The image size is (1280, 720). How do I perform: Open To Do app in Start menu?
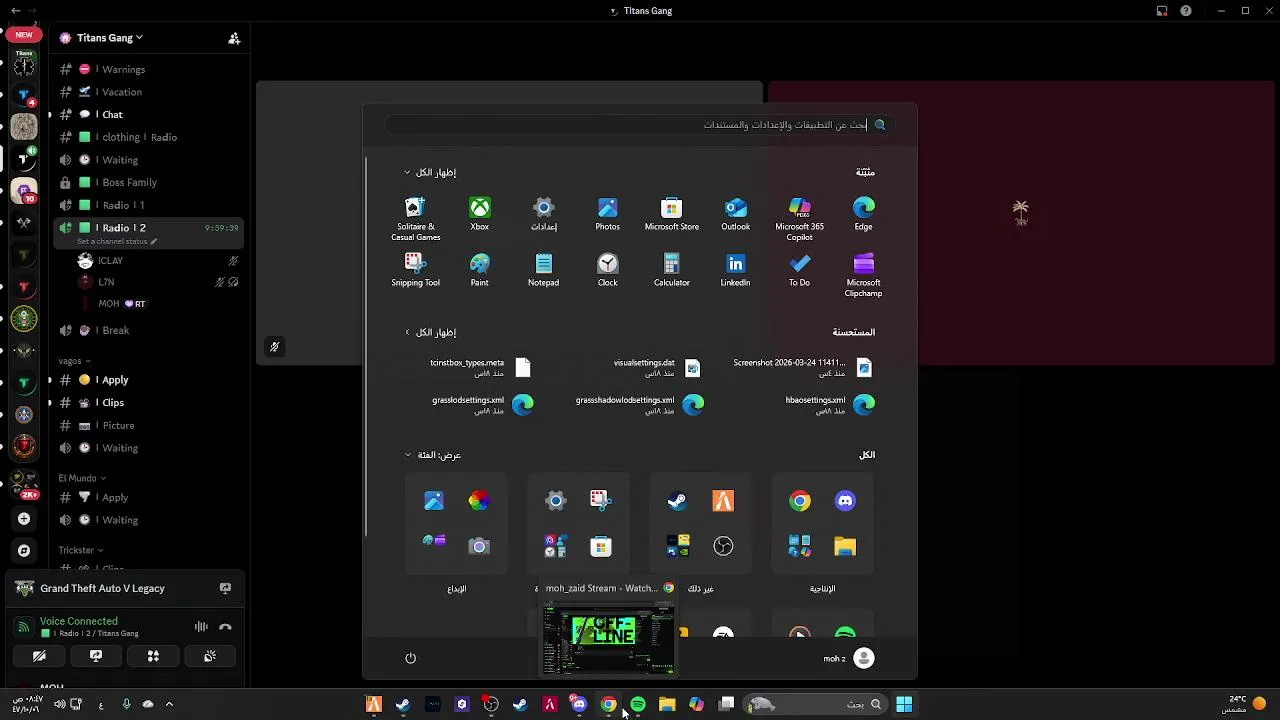[x=800, y=270]
